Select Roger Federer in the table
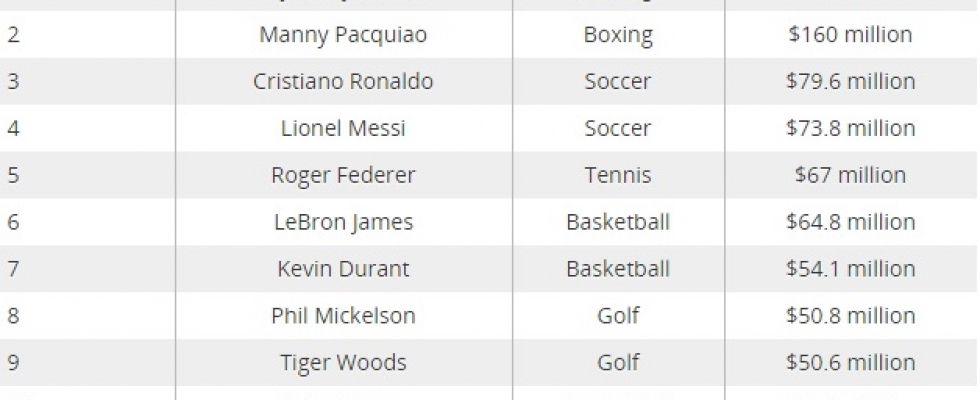This screenshot has height=400, width=980. [x=343, y=176]
